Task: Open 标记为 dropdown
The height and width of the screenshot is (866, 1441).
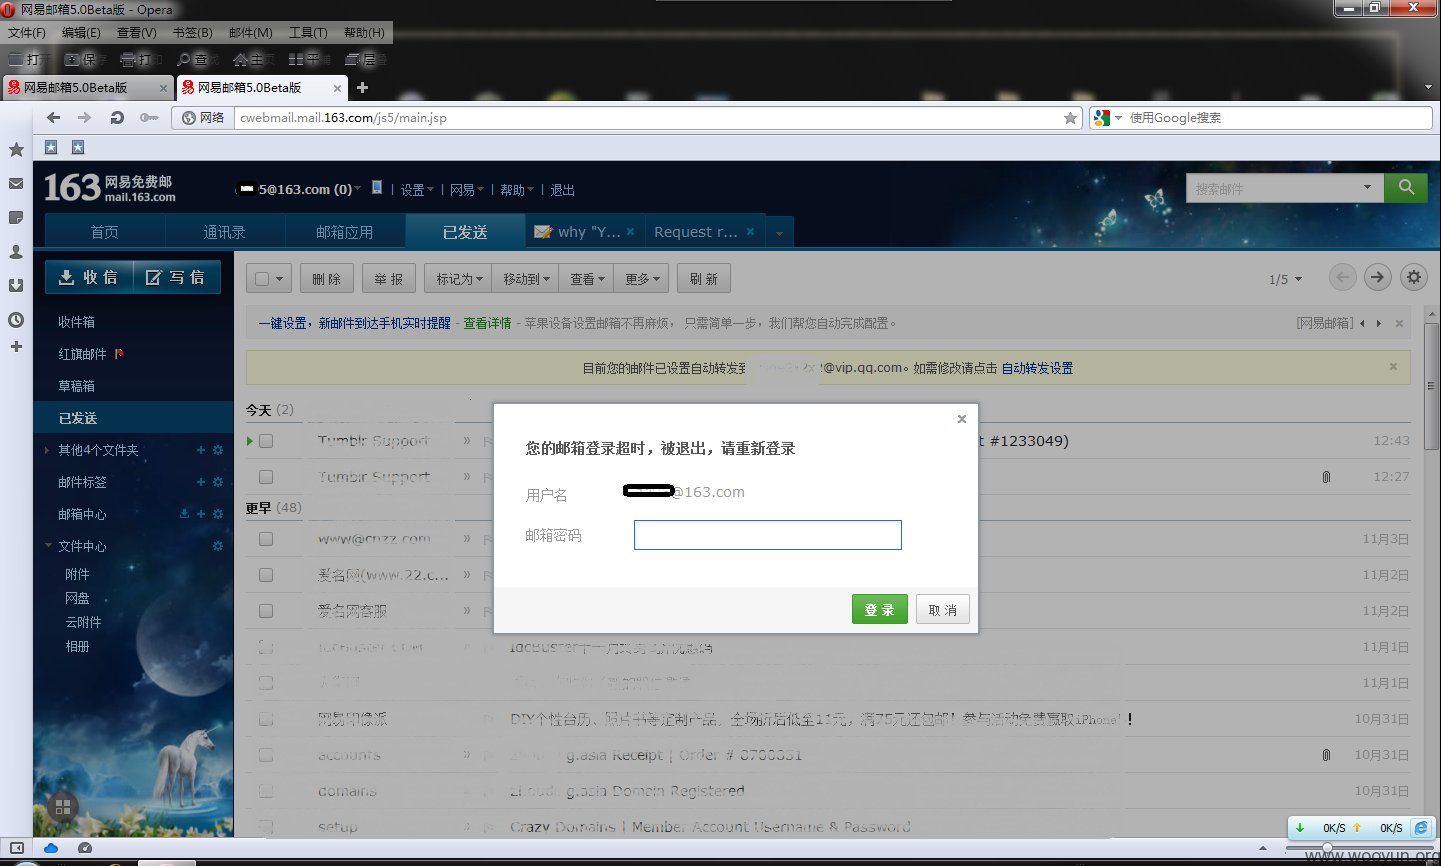Action: (x=459, y=279)
